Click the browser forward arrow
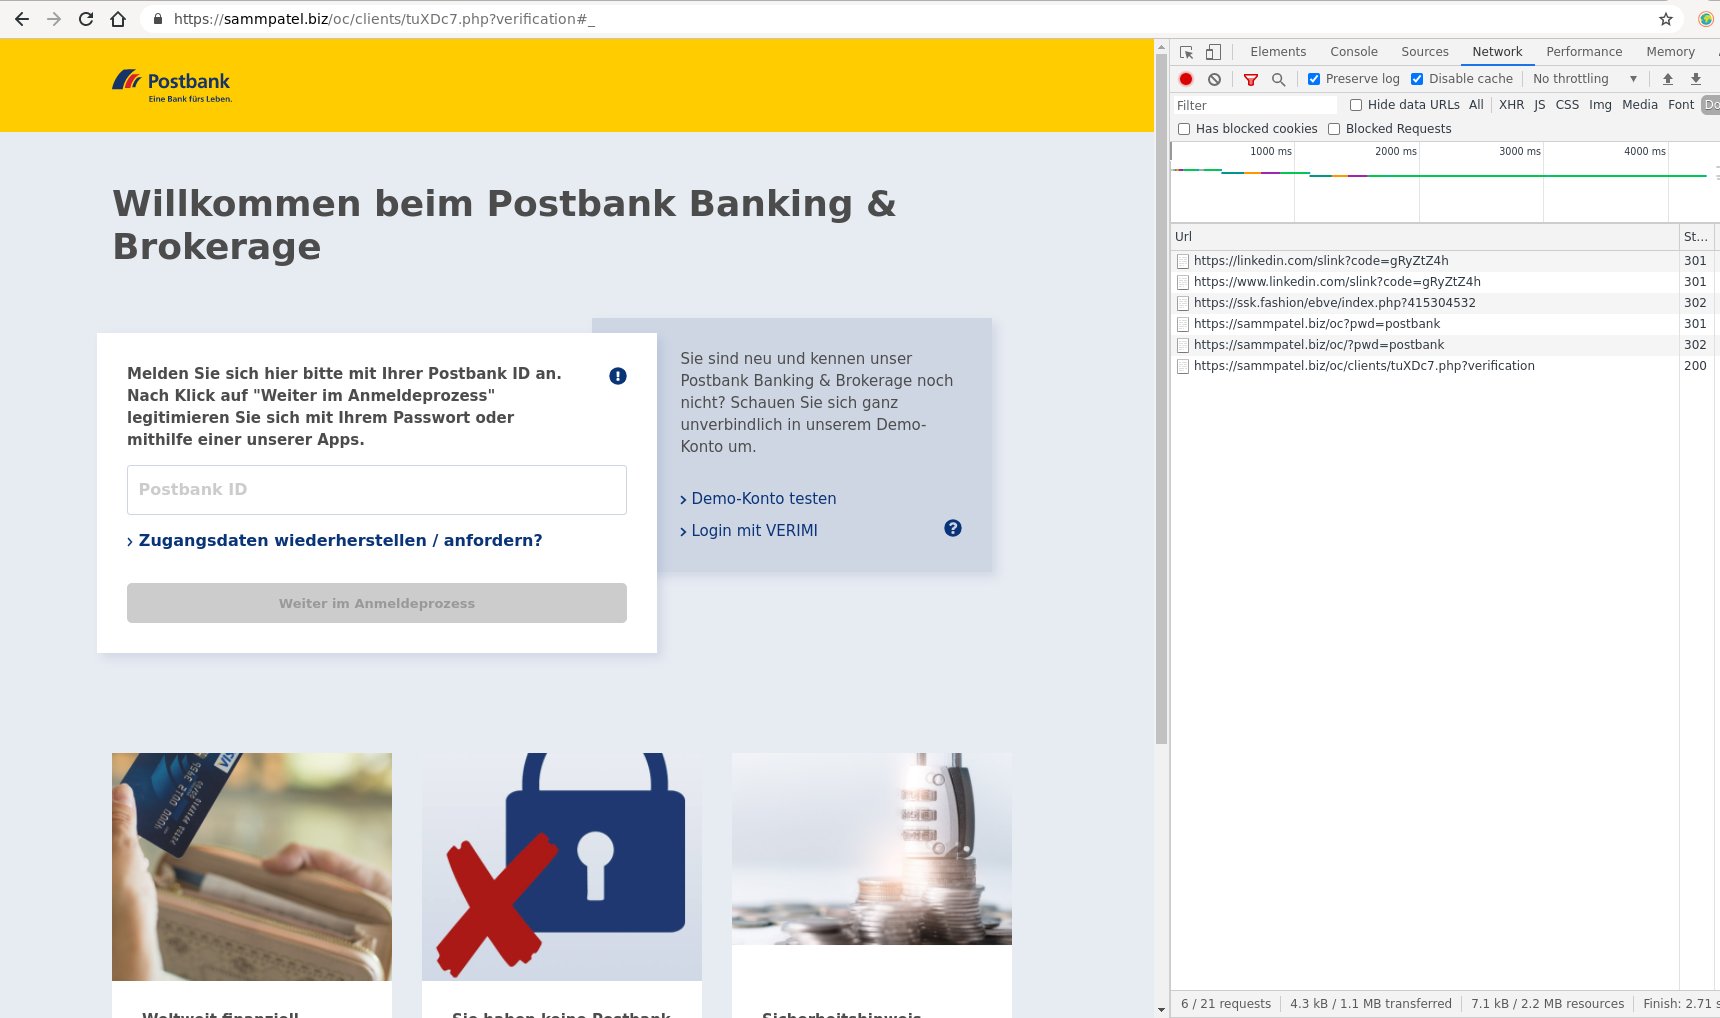 [54, 19]
